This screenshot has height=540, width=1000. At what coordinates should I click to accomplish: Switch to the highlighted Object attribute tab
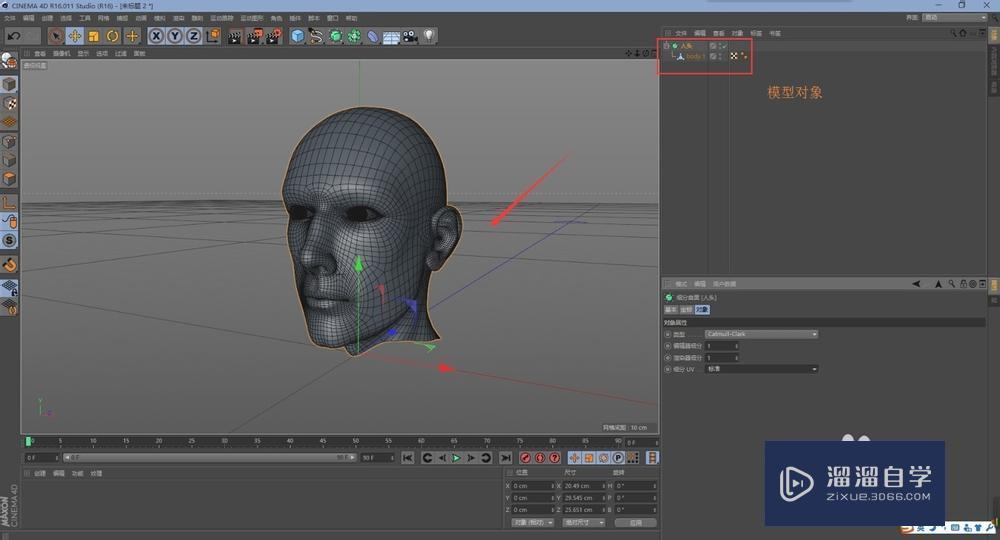[x=702, y=310]
